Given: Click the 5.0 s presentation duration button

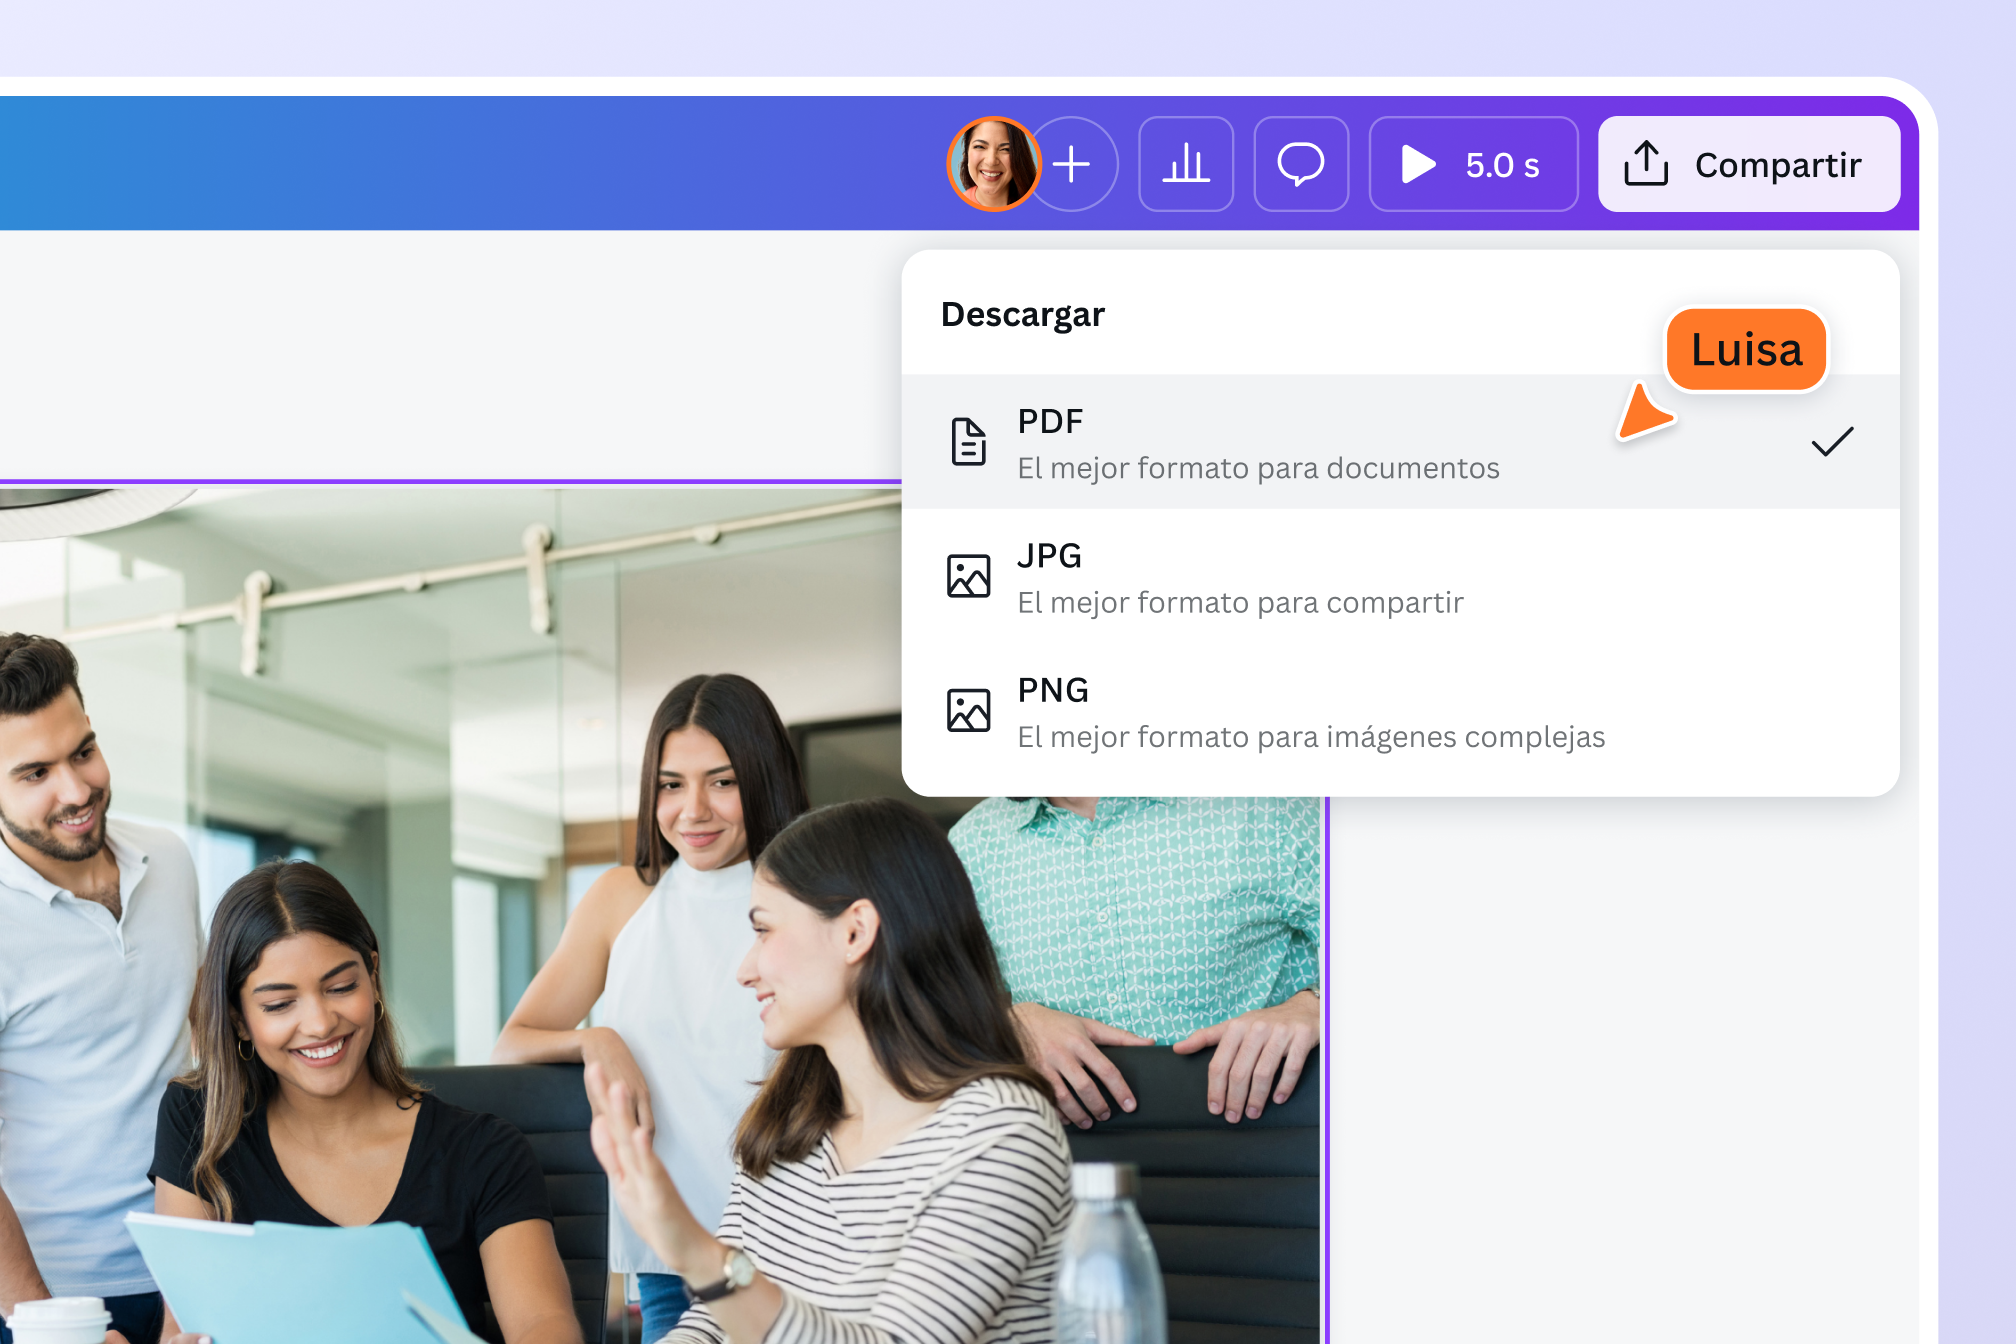Looking at the screenshot, I should [x=1473, y=164].
